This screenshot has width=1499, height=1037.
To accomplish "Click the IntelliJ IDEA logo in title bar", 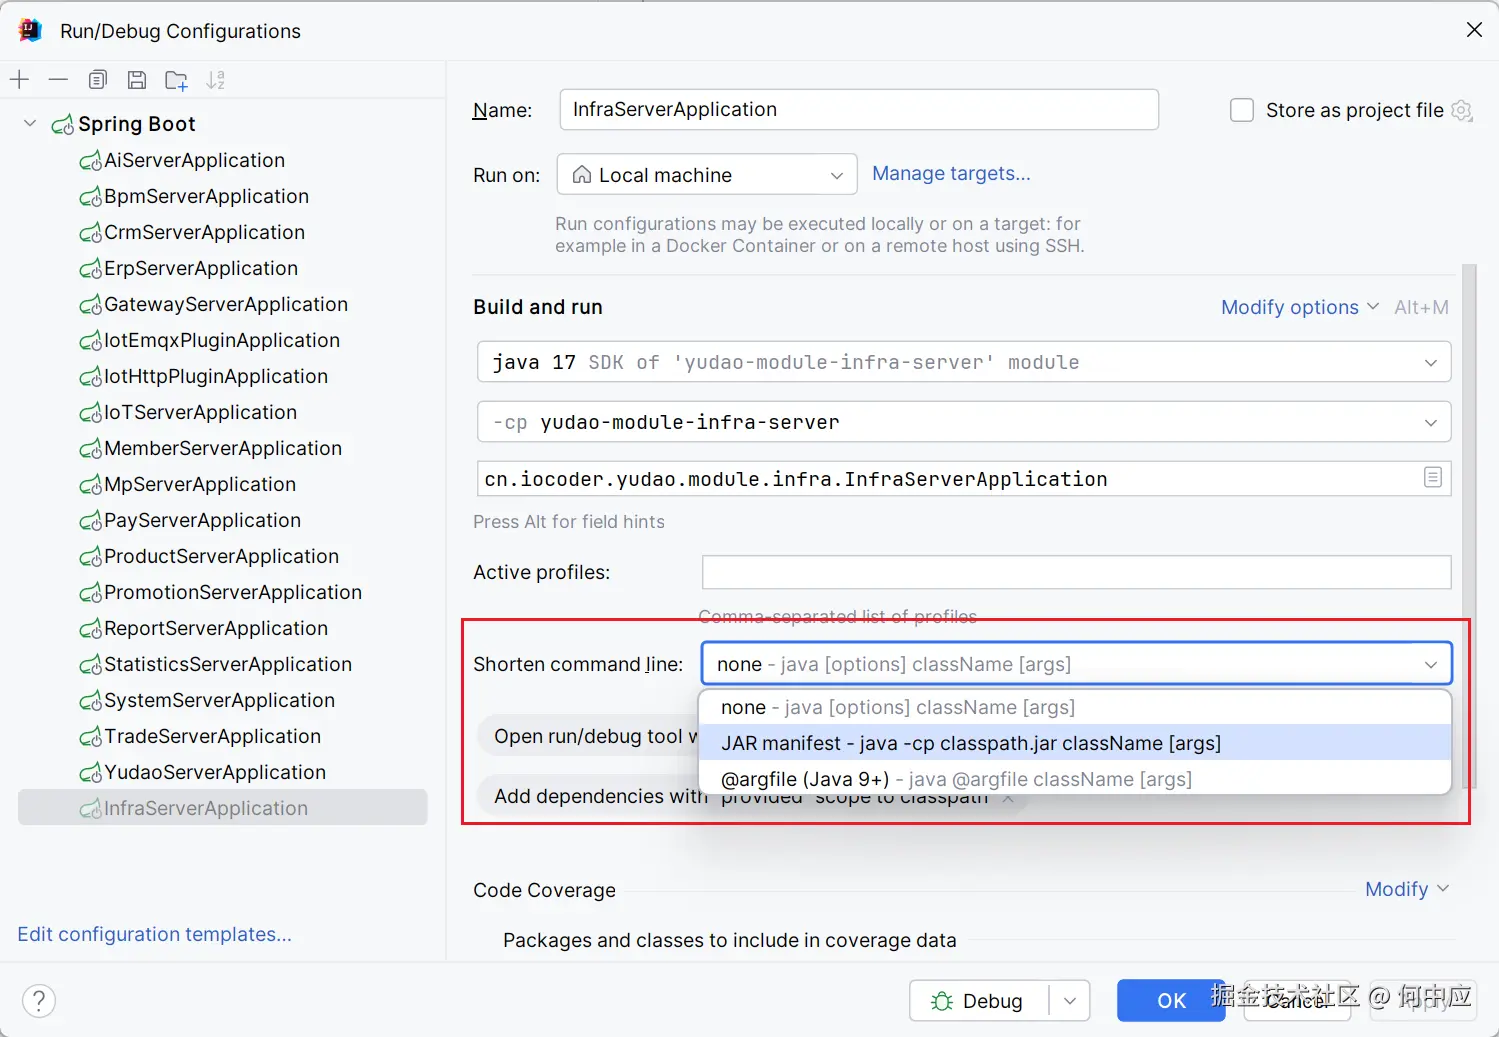I will pyautogui.click(x=30, y=30).
